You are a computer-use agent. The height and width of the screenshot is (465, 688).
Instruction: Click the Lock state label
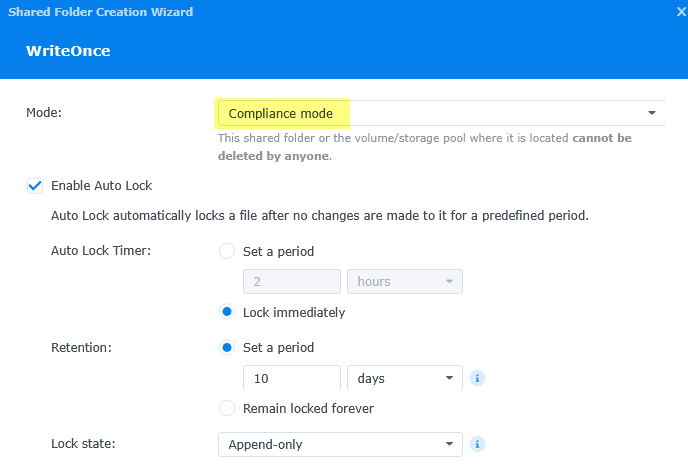pyautogui.click(x=82, y=444)
